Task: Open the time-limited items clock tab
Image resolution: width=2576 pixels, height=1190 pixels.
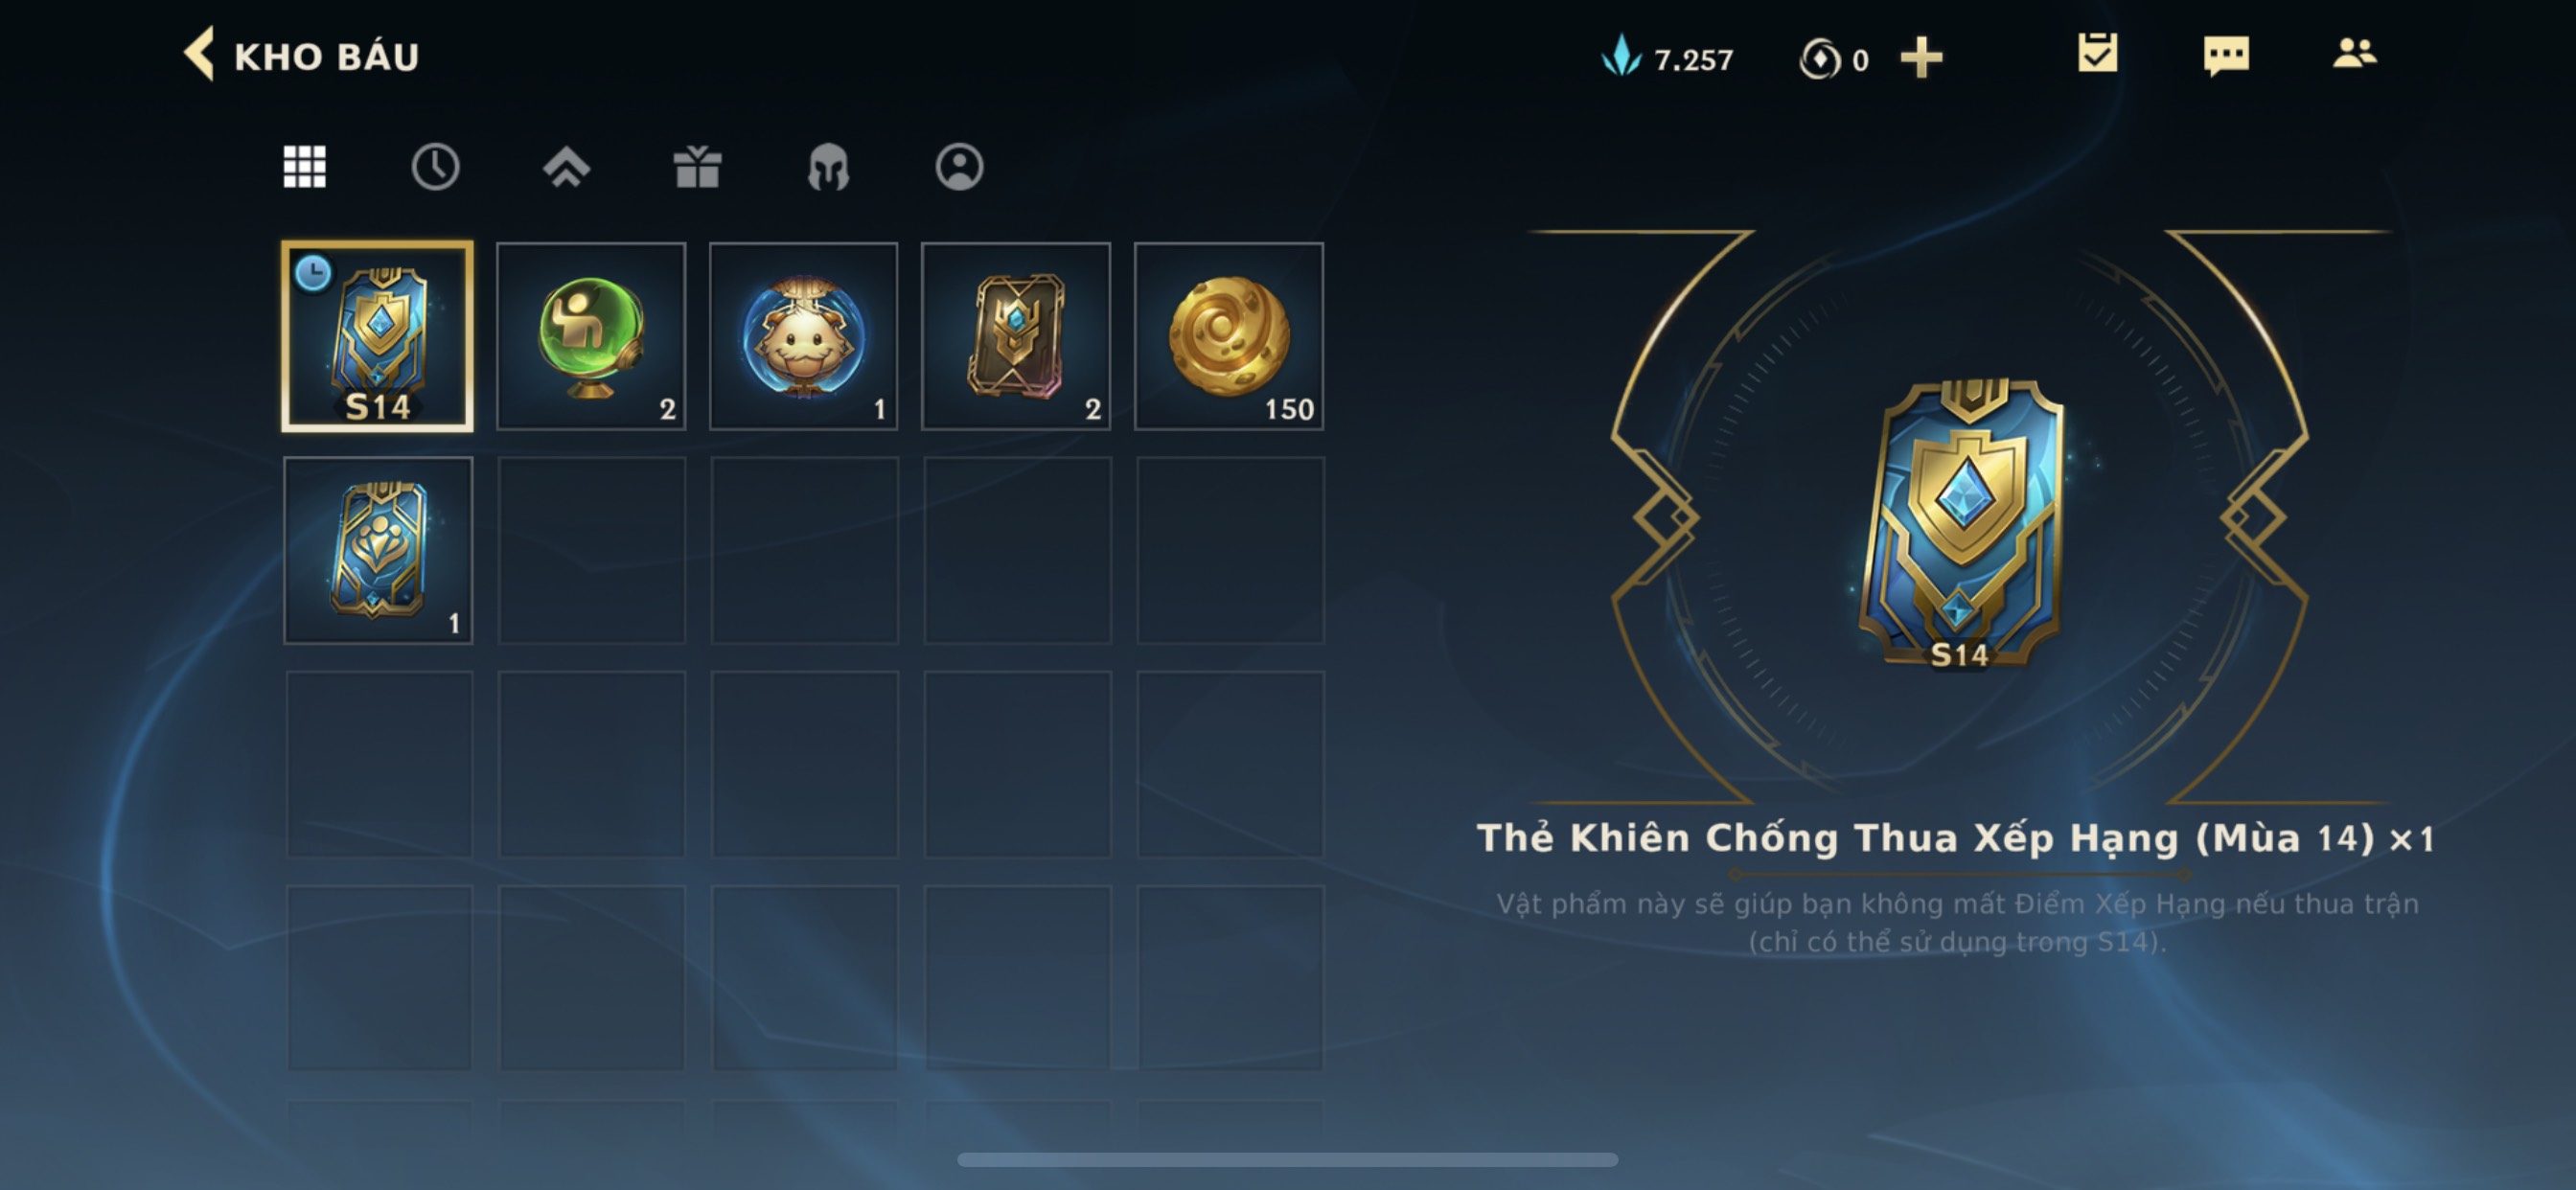Action: coord(435,166)
